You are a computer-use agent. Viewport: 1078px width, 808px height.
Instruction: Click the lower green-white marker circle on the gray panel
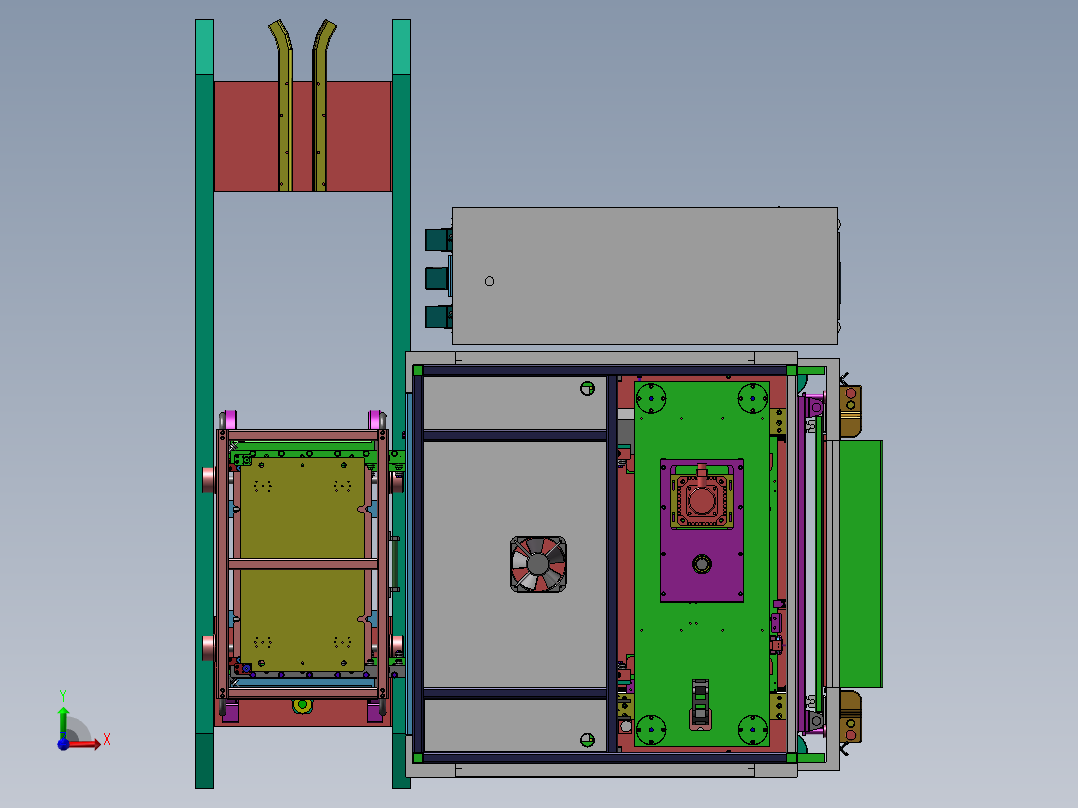pyautogui.click(x=587, y=740)
